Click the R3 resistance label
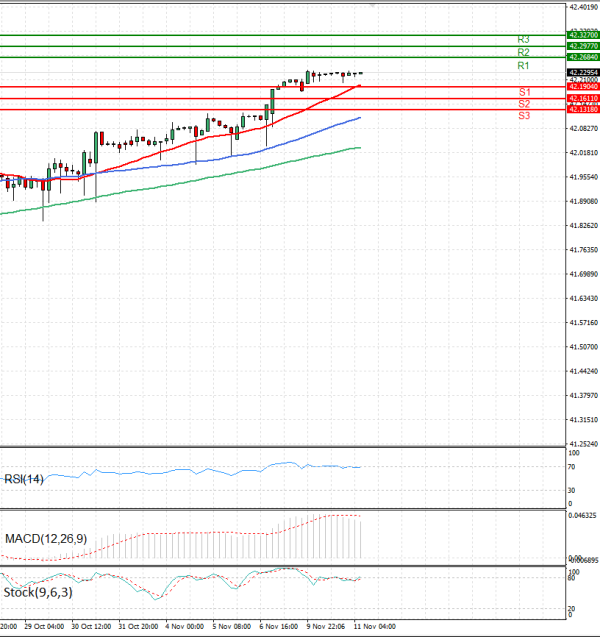Viewport: 600px width, 637px height. [x=523, y=39]
